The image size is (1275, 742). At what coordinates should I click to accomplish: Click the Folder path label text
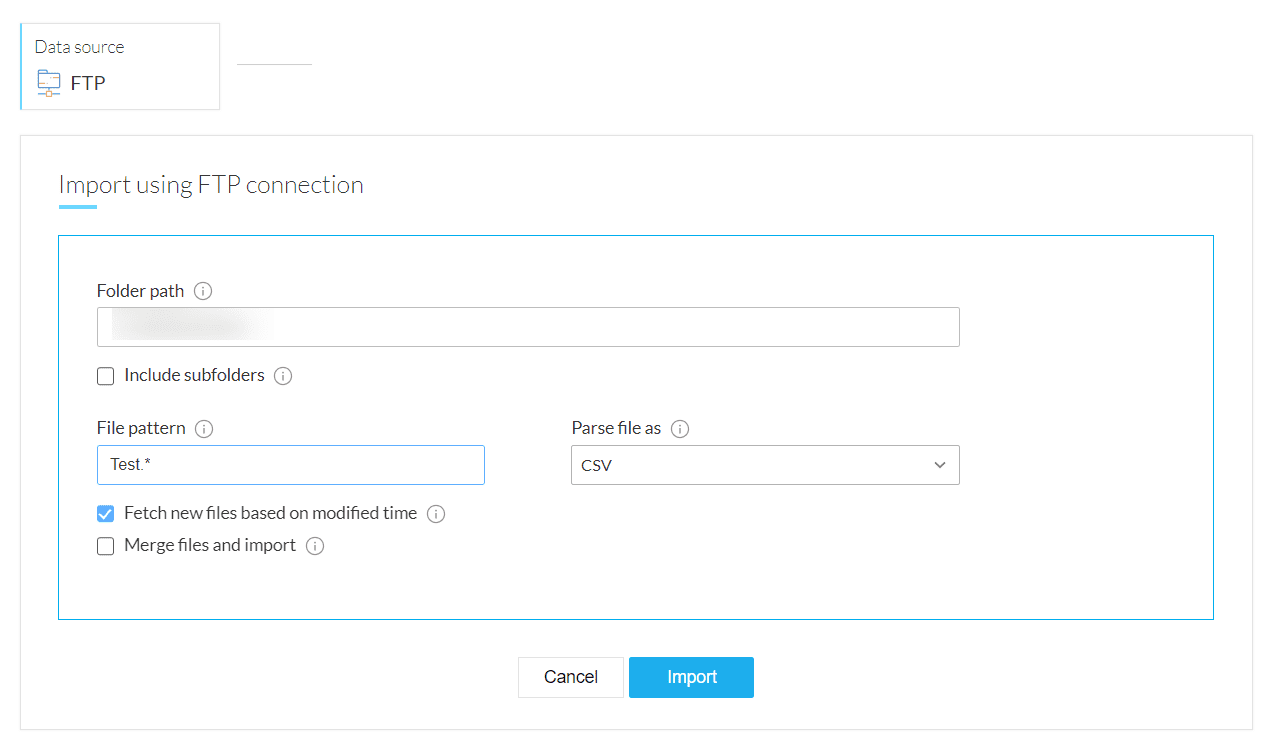(140, 291)
